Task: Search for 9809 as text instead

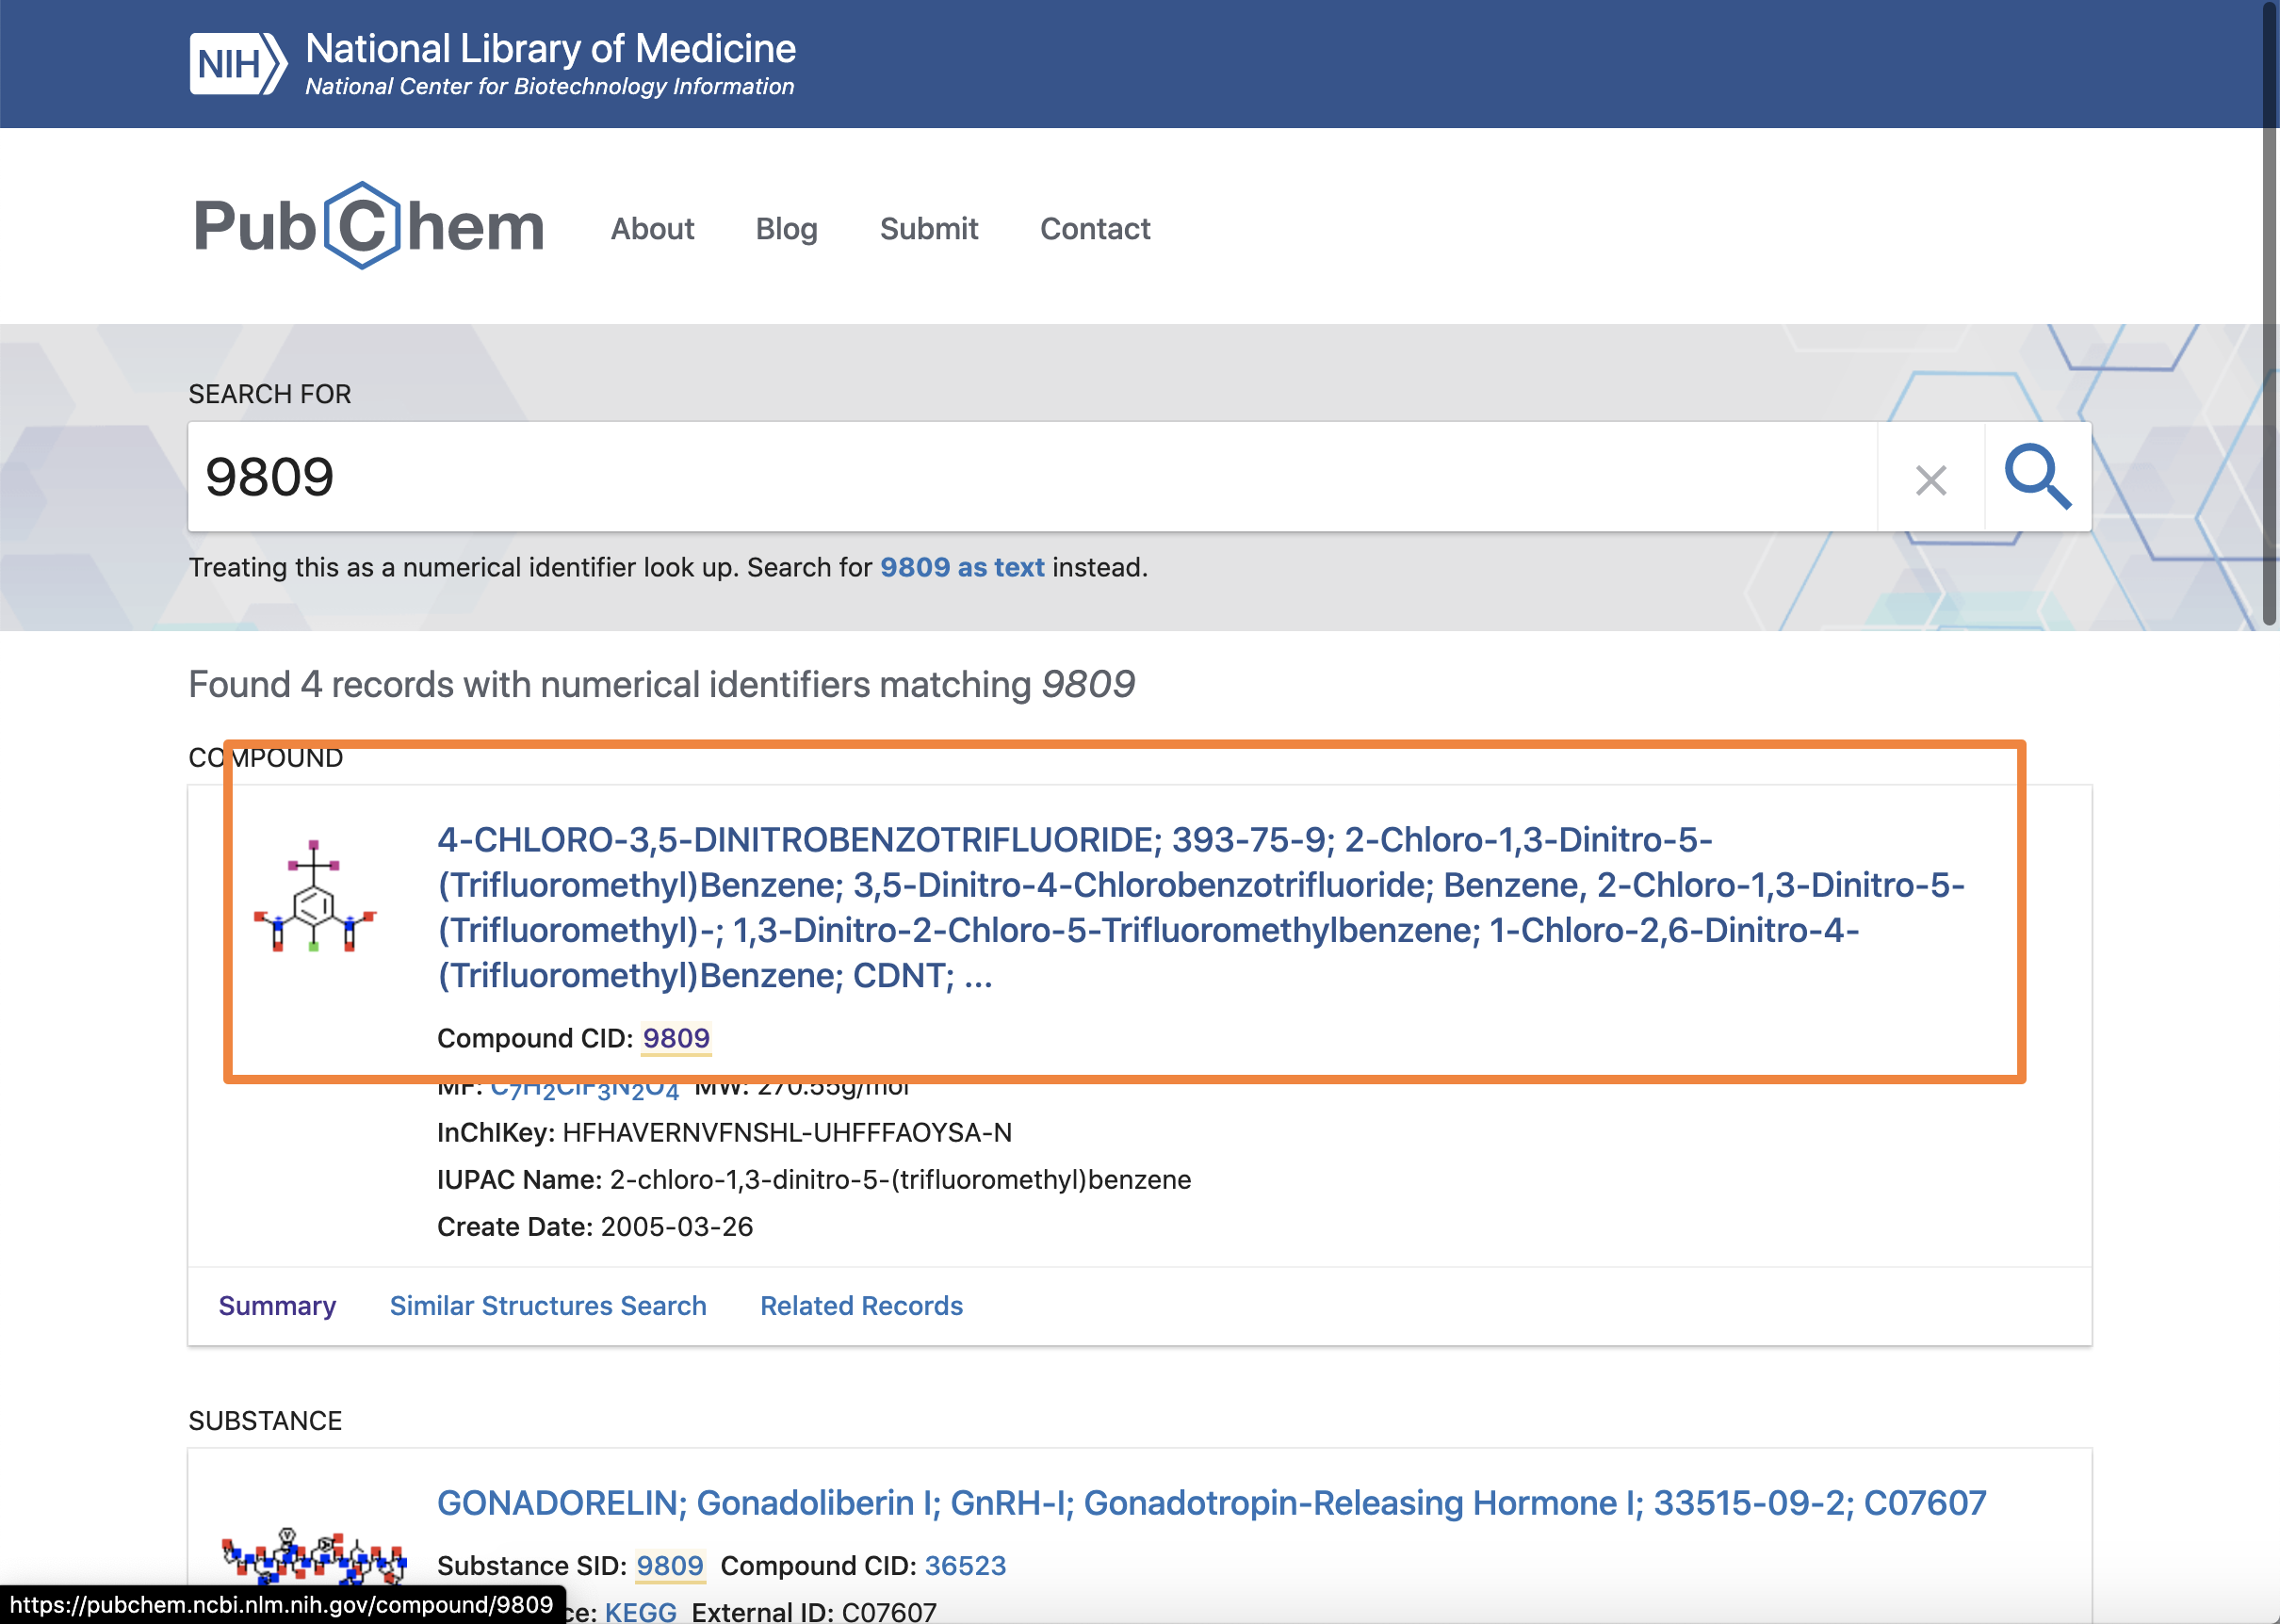Action: click(x=962, y=567)
